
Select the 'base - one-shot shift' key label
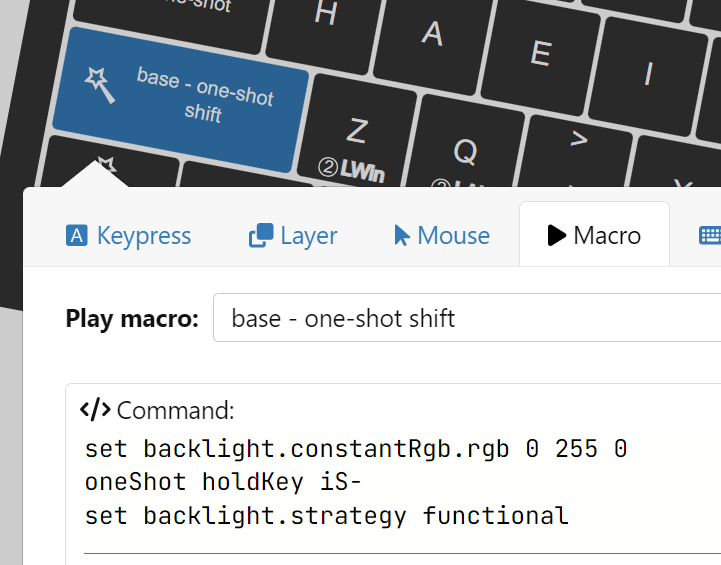point(205,95)
